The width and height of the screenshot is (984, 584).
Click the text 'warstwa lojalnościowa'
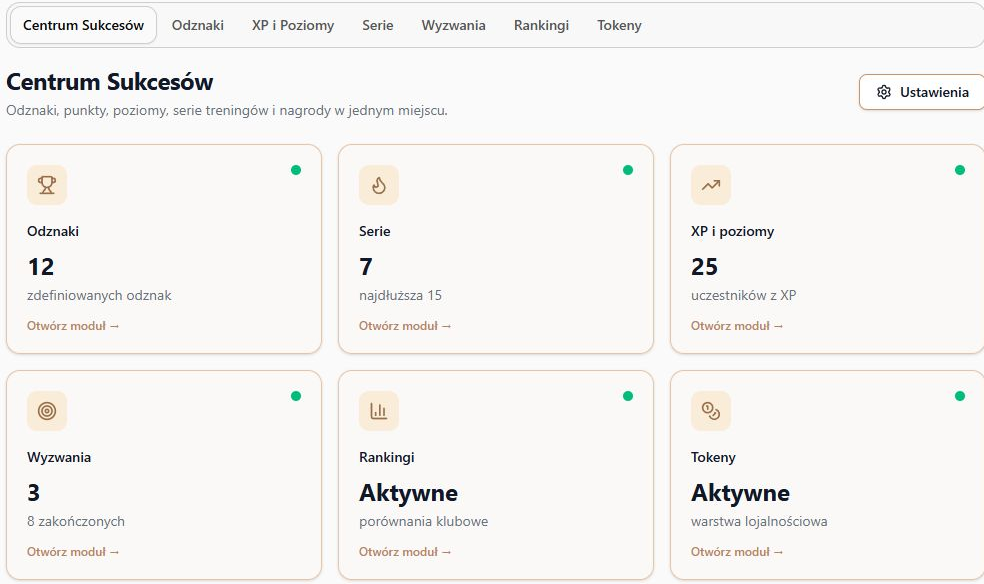[759, 521]
